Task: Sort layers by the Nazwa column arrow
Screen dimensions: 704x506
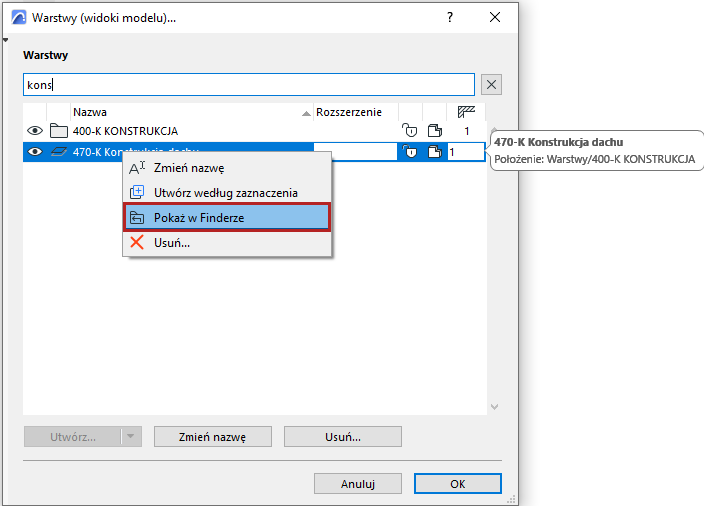Action: [306, 113]
